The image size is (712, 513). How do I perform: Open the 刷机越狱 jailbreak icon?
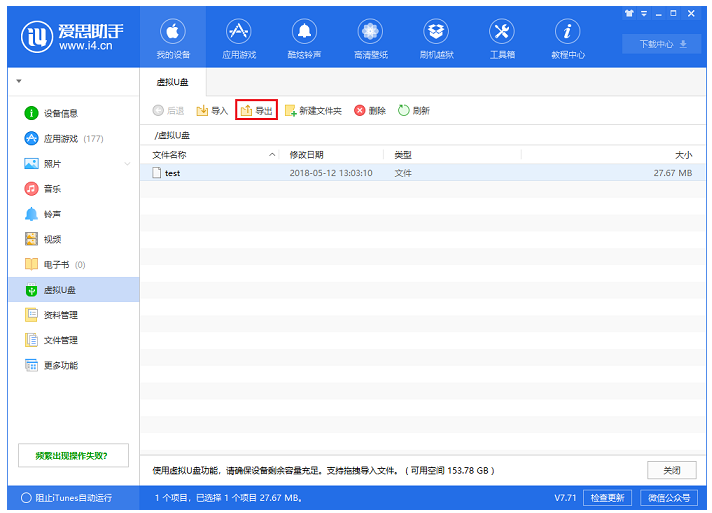436,38
